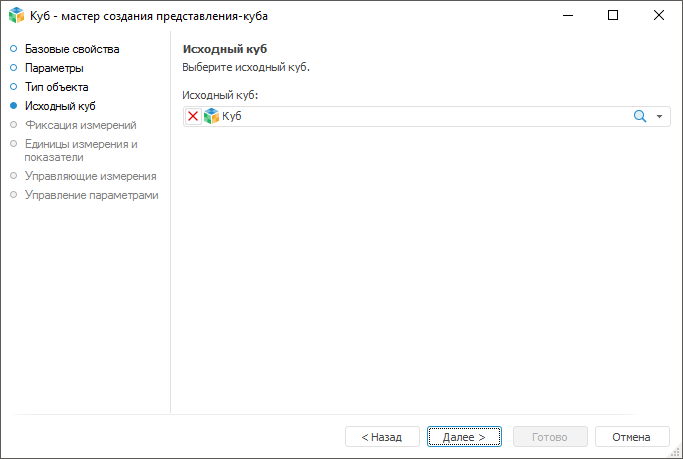Select Исходный куб step in sidebar
The height and width of the screenshot is (459, 683).
60,106
